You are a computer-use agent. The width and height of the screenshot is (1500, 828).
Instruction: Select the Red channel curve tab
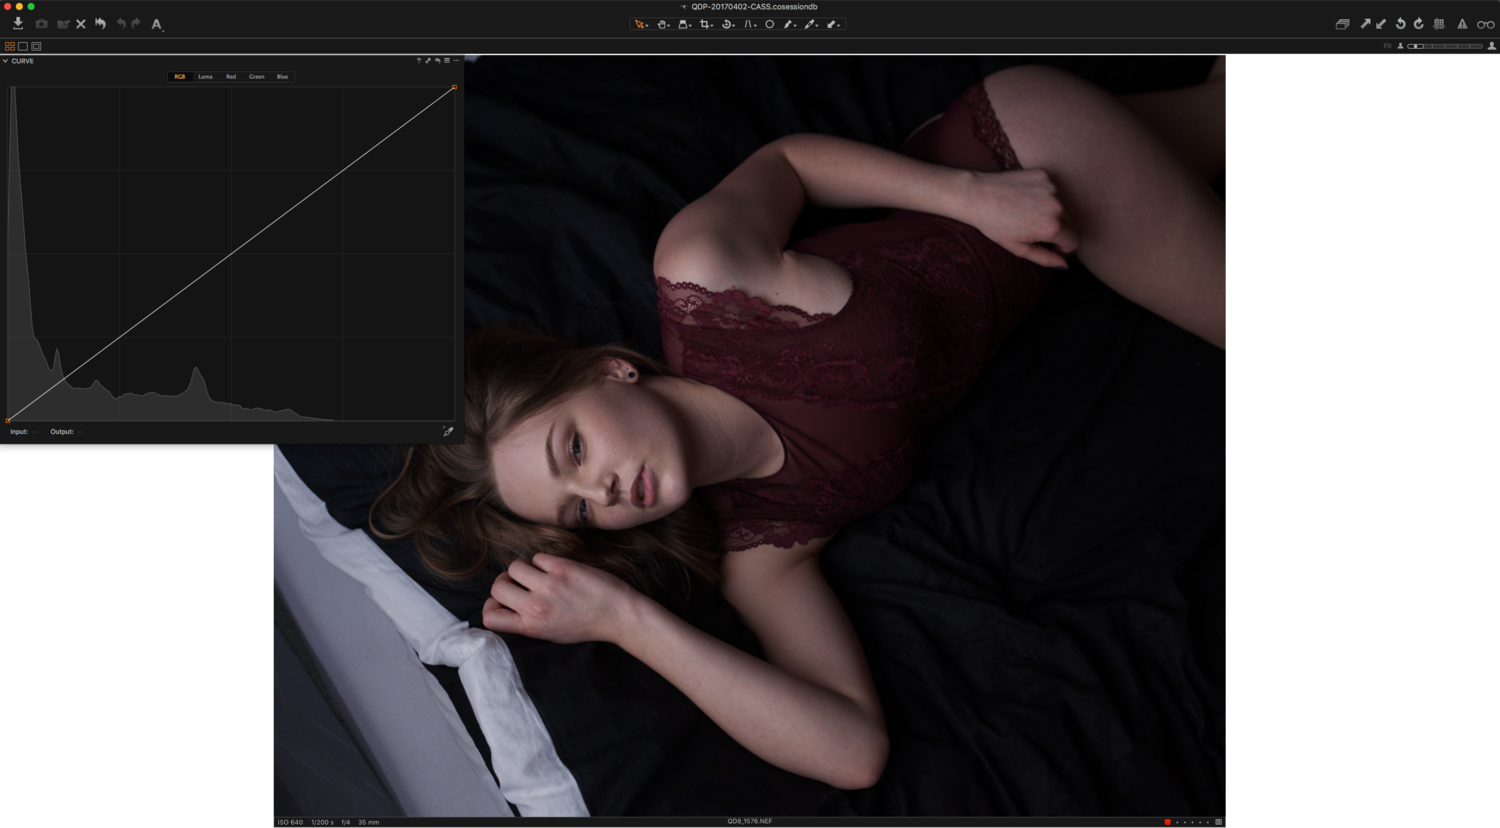[x=231, y=76]
